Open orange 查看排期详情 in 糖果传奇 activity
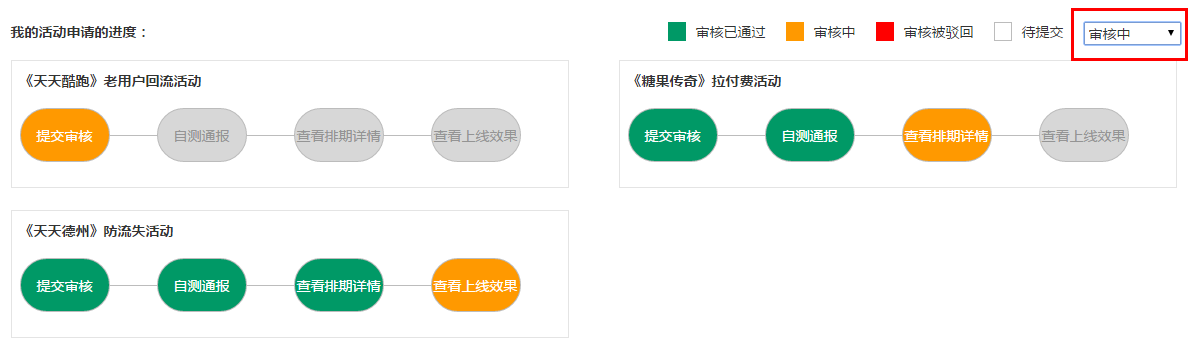The image size is (1190, 363). (946, 136)
